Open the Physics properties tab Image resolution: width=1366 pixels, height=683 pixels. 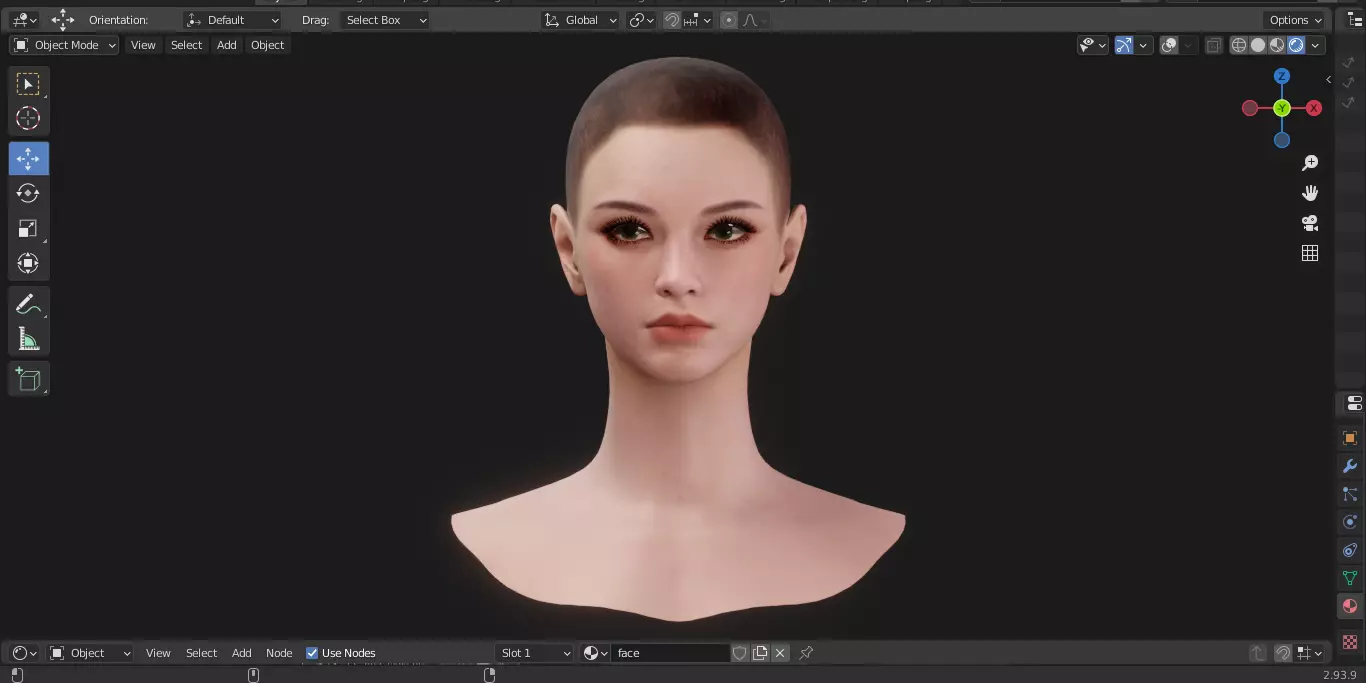pyautogui.click(x=1350, y=522)
